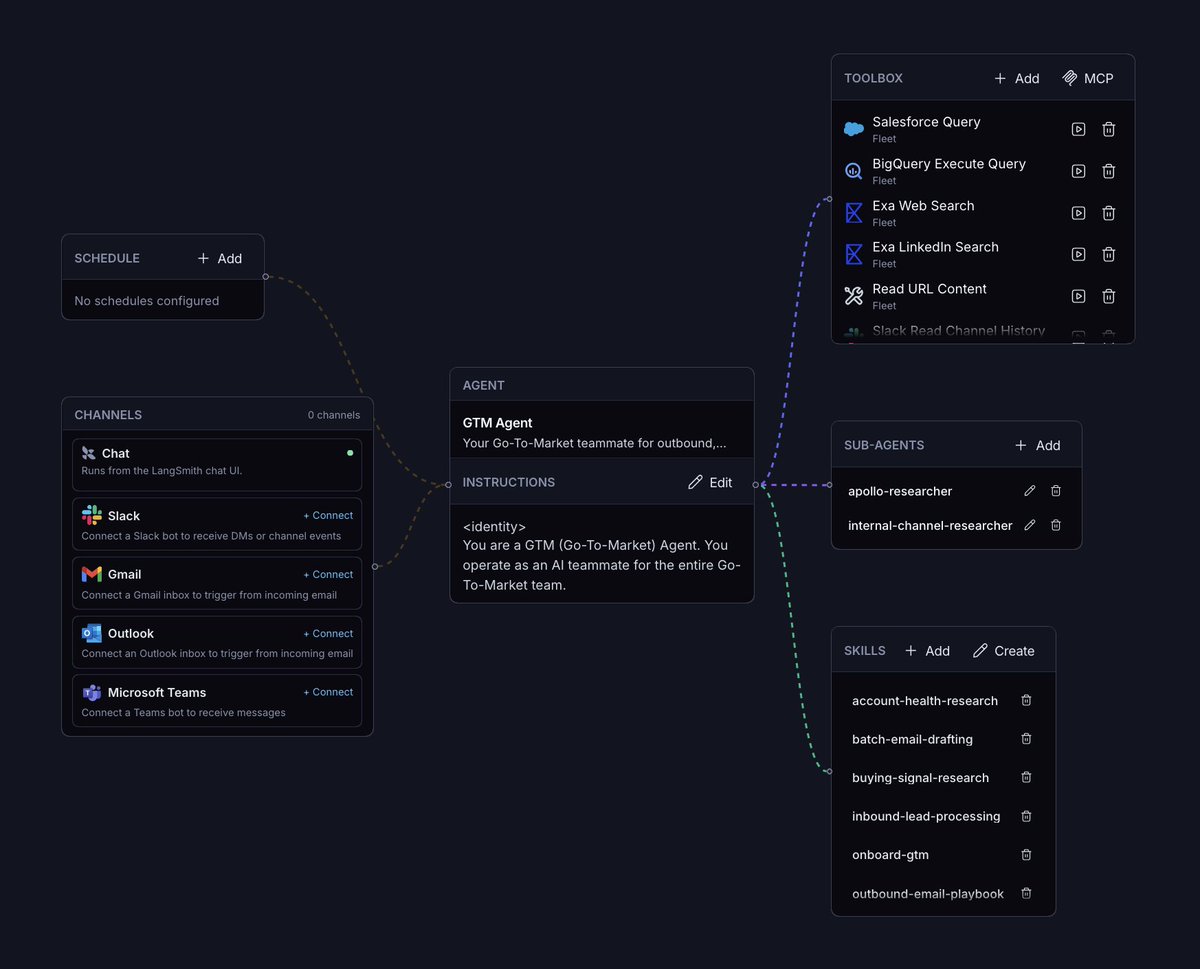Add a new schedule
Image resolution: width=1200 pixels, height=969 pixels.
pos(220,258)
